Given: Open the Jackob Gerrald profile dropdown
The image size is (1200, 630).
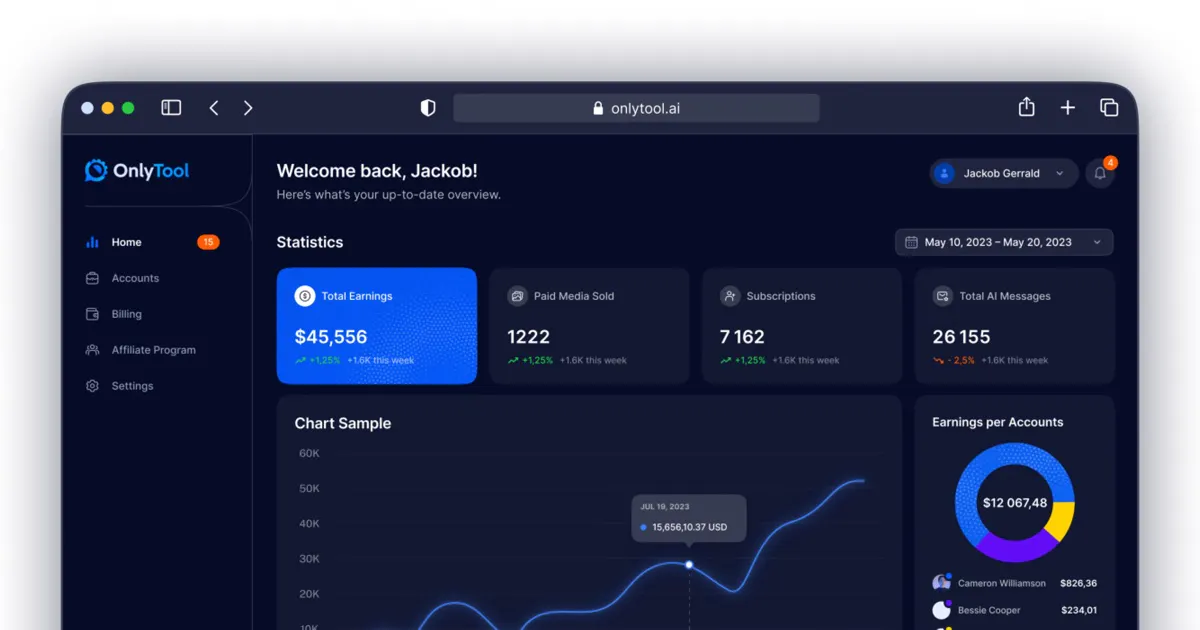Looking at the screenshot, I should 1004,173.
